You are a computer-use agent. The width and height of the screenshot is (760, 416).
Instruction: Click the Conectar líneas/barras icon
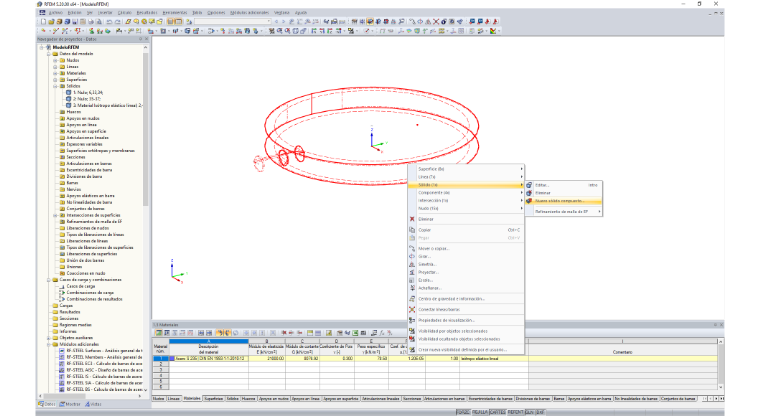(412, 309)
